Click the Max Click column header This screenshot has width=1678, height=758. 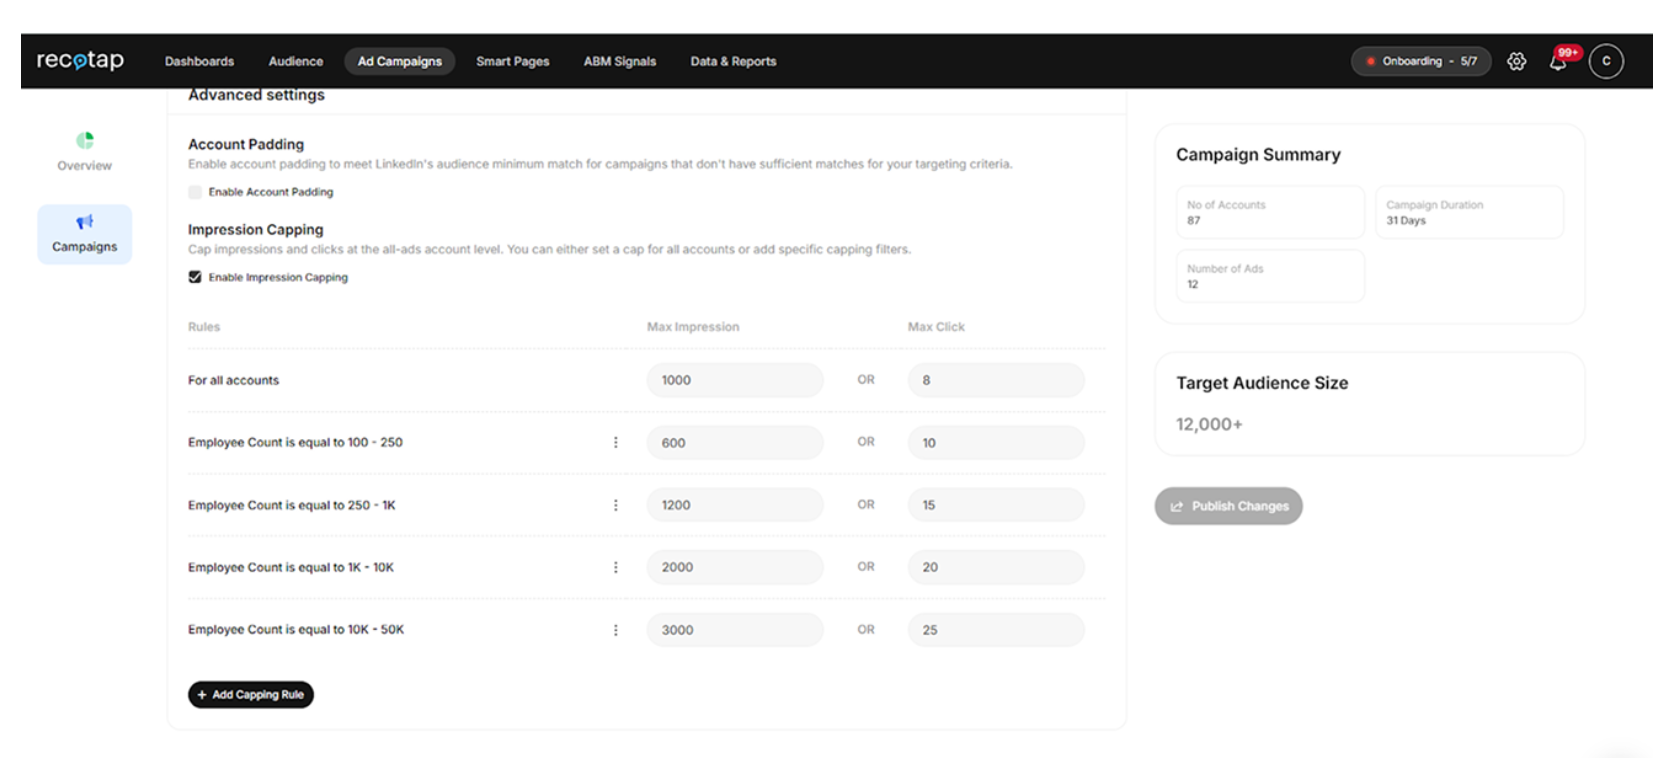coord(936,327)
